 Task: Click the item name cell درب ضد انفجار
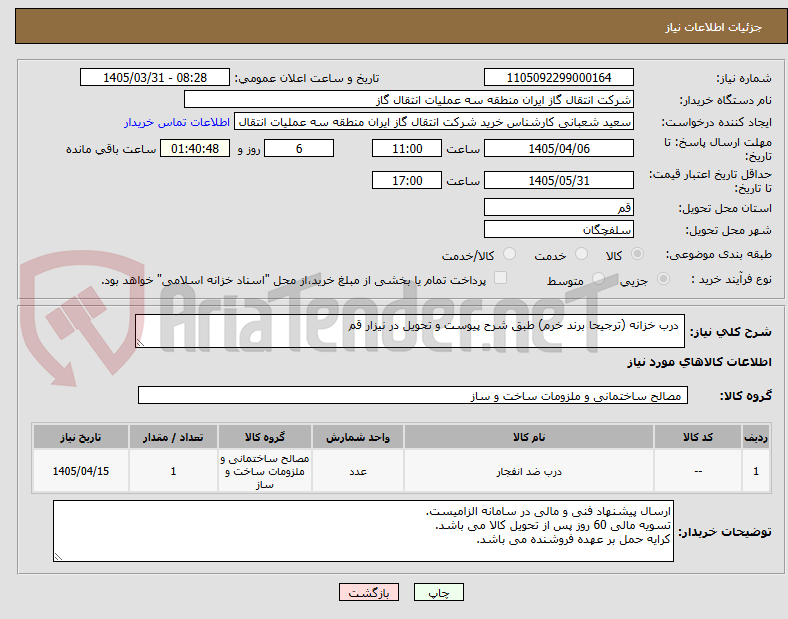tap(529, 471)
